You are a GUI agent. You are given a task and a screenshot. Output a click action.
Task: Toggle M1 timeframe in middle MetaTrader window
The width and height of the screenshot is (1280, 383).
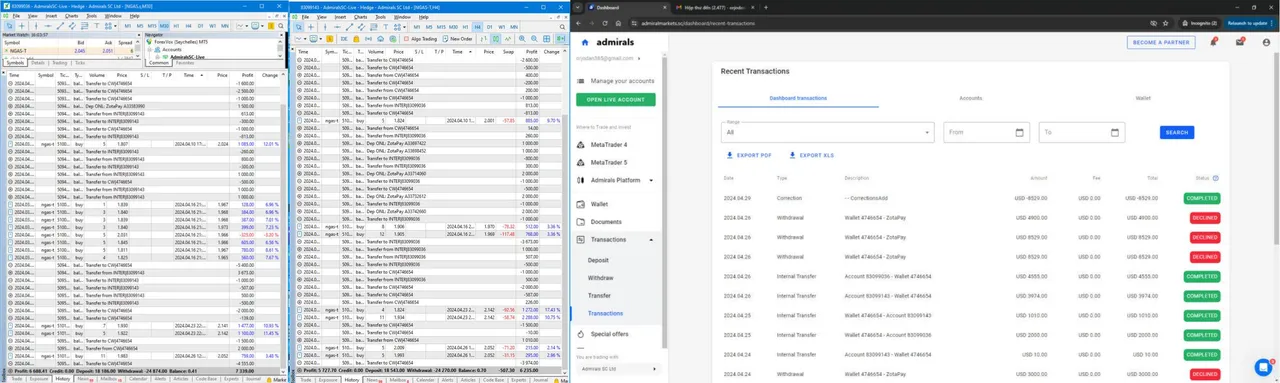point(417,27)
